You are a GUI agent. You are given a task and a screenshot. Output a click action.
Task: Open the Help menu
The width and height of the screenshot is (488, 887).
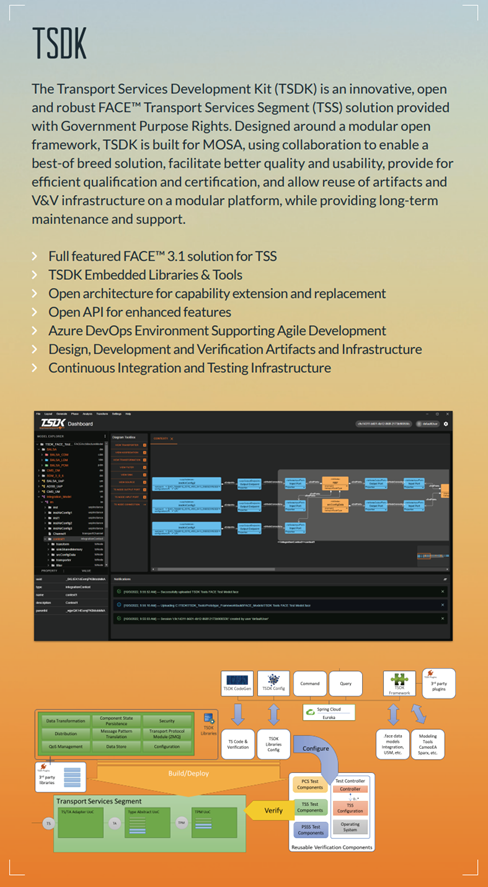point(128,414)
